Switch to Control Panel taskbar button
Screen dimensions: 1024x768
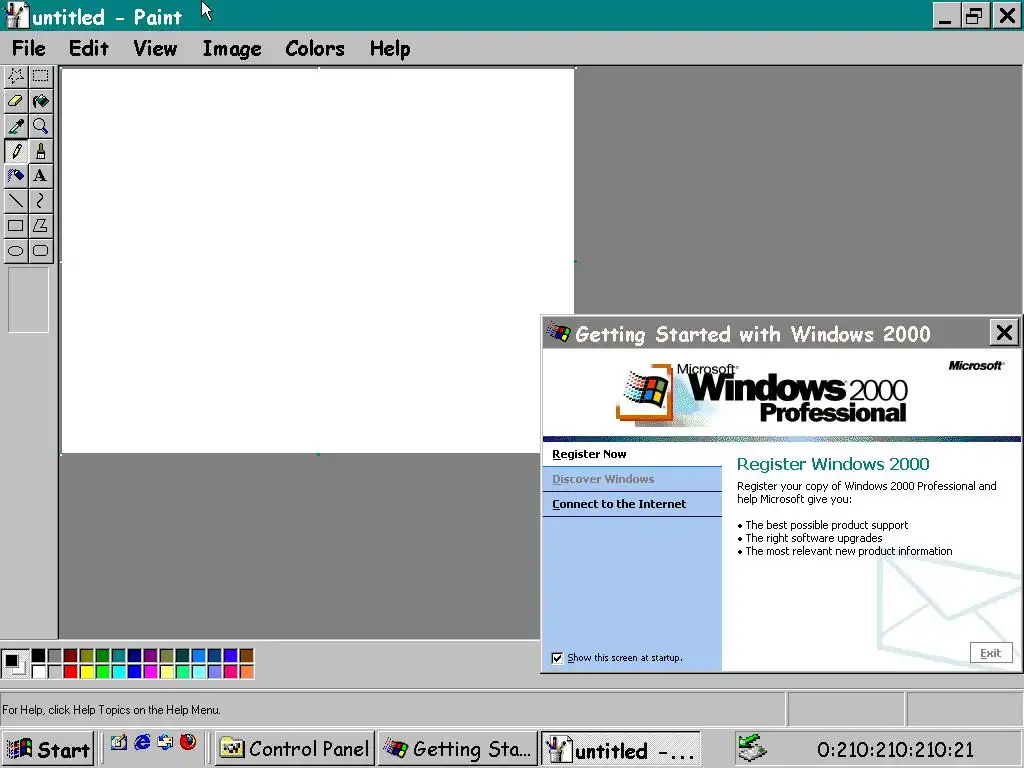[295, 749]
